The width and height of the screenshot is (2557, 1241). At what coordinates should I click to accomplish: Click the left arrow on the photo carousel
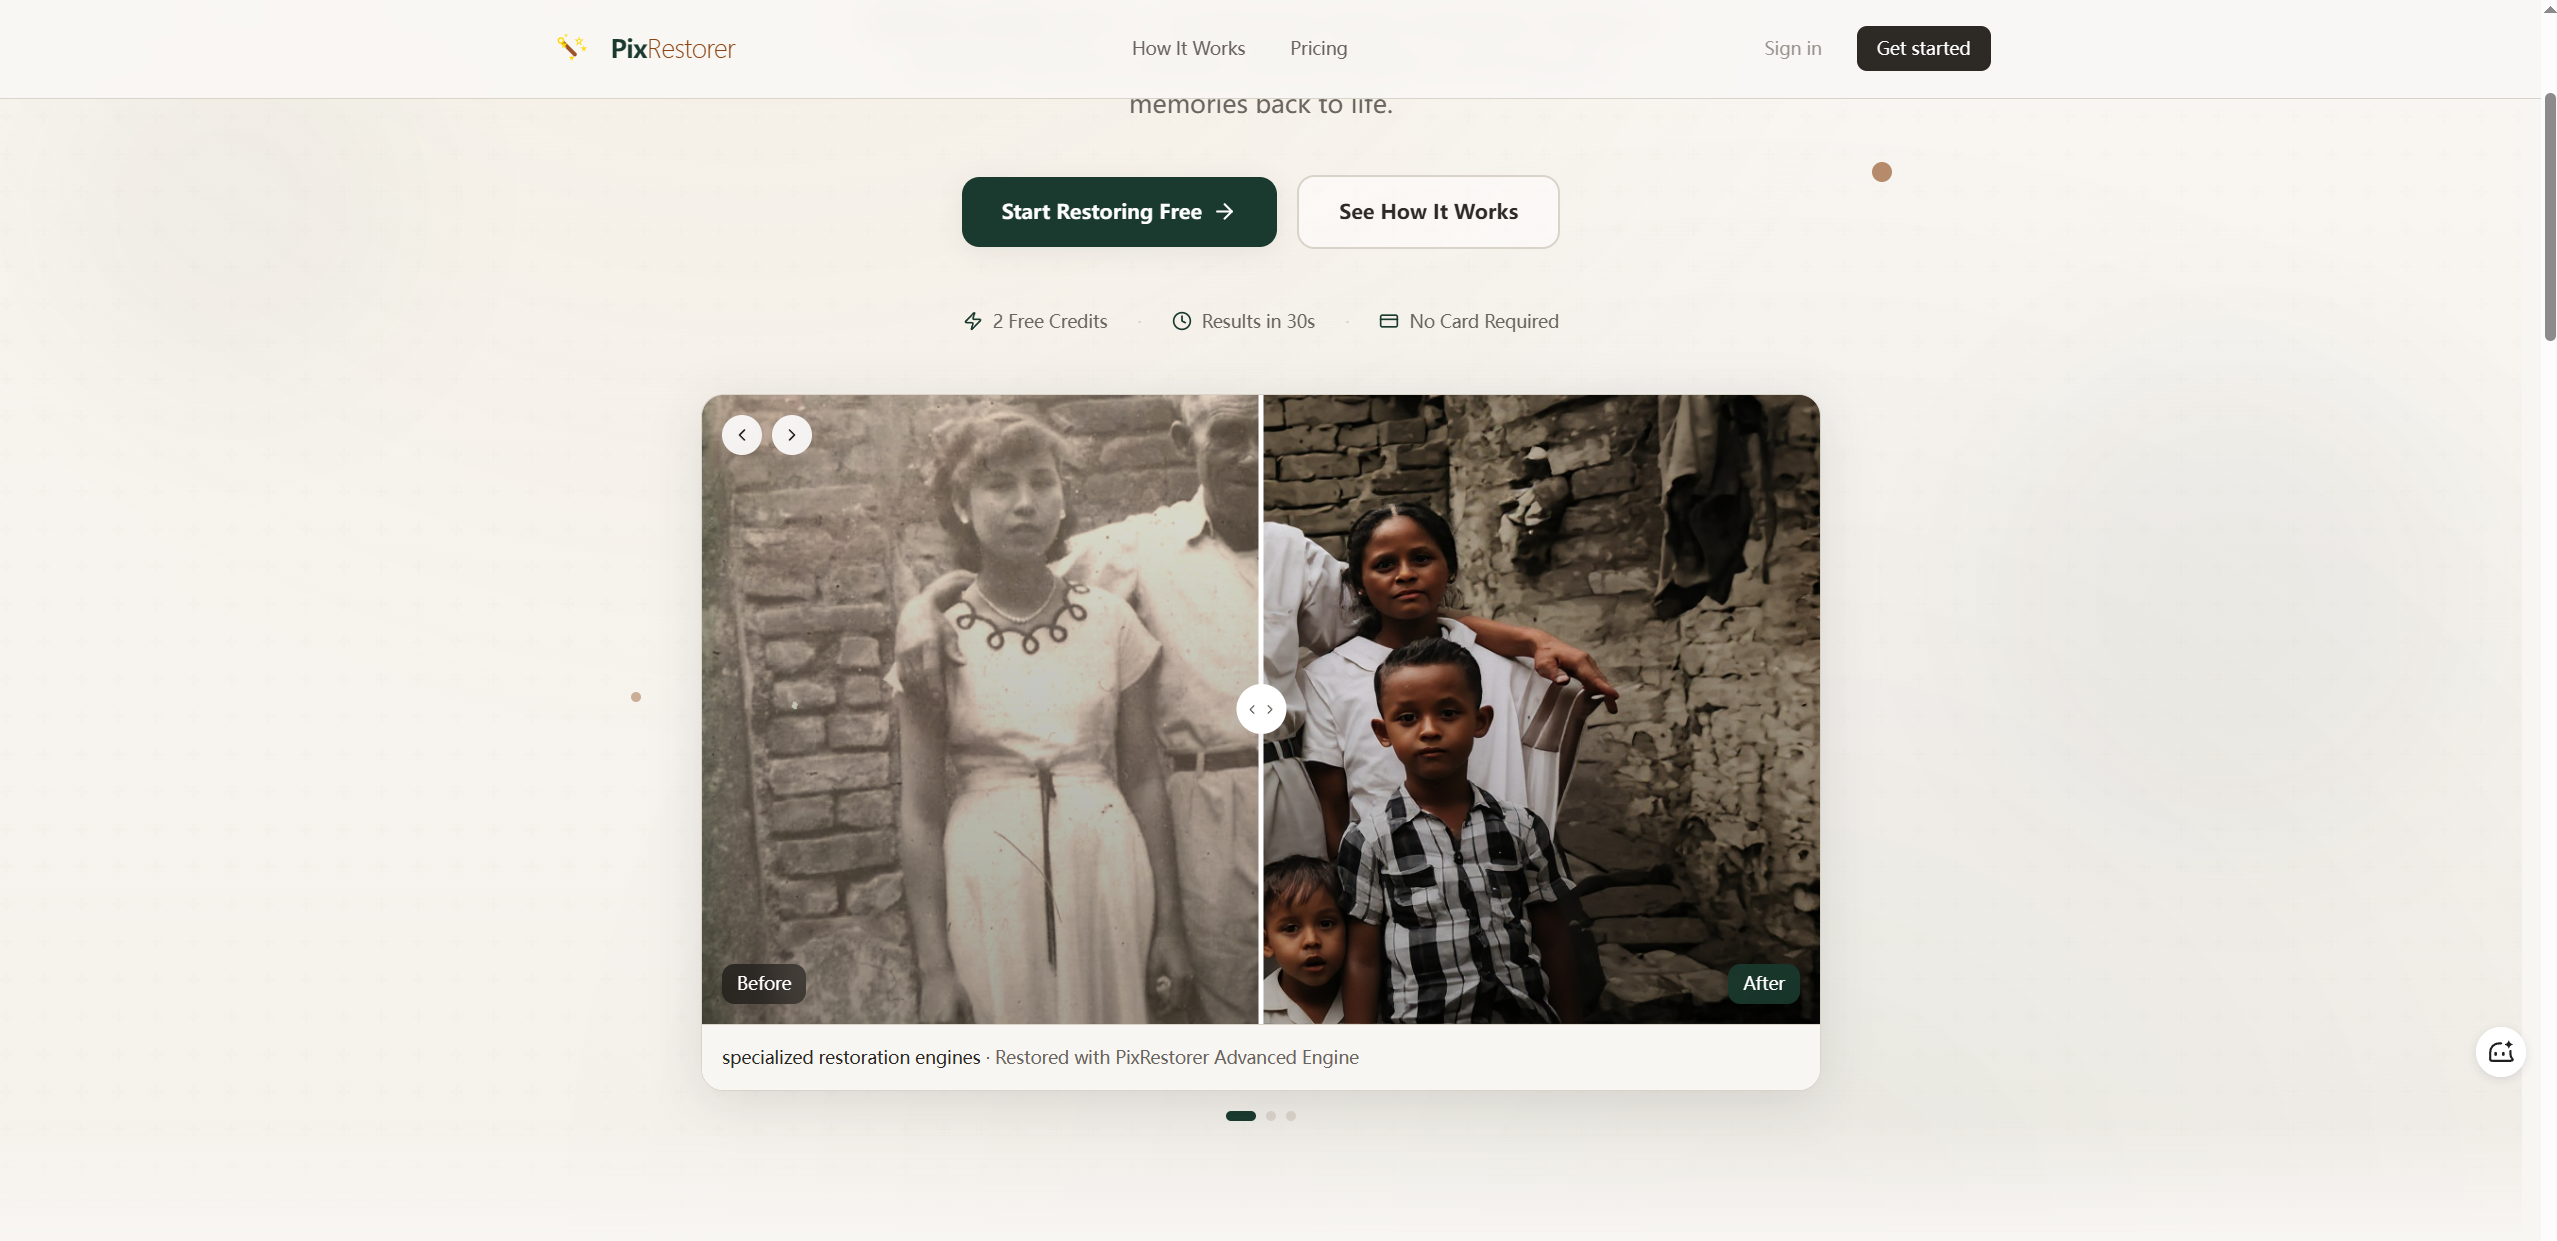click(741, 435)
